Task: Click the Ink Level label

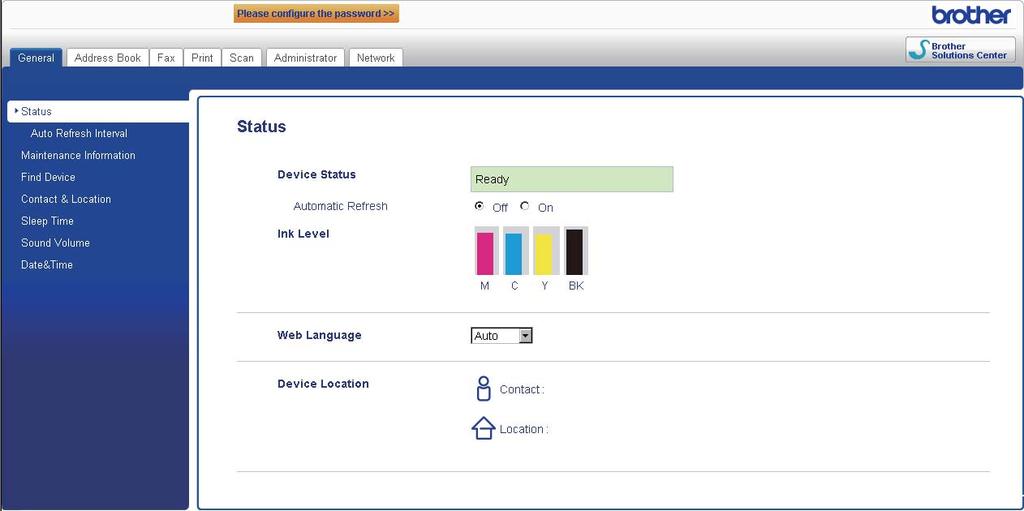Action: click(x=303, y=234)
